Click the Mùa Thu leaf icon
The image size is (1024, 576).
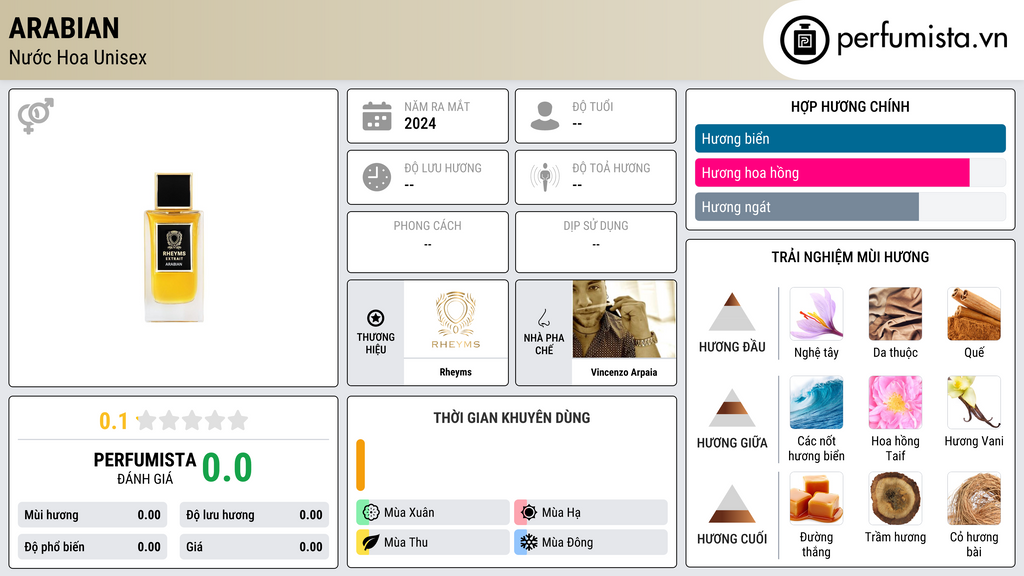tap(371, 542)
